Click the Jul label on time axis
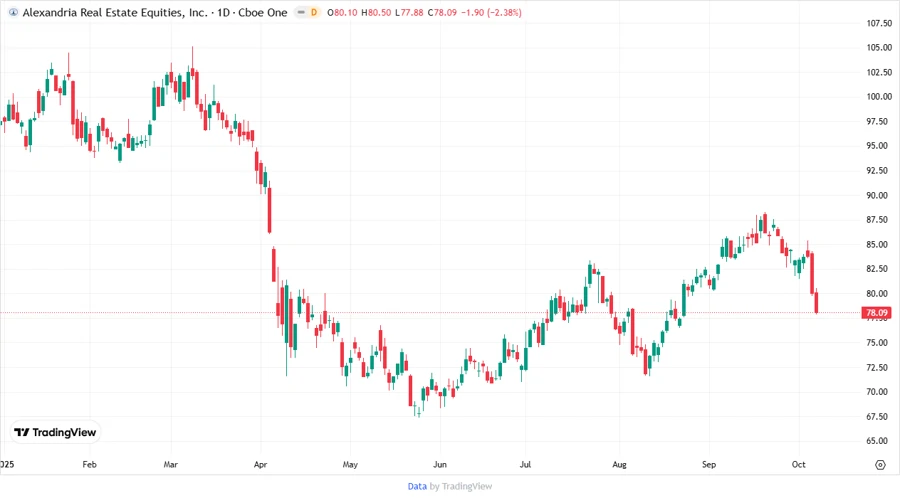The width and height of the screenshot is (900, 498). pyautogui.click(x=526, y=465)
